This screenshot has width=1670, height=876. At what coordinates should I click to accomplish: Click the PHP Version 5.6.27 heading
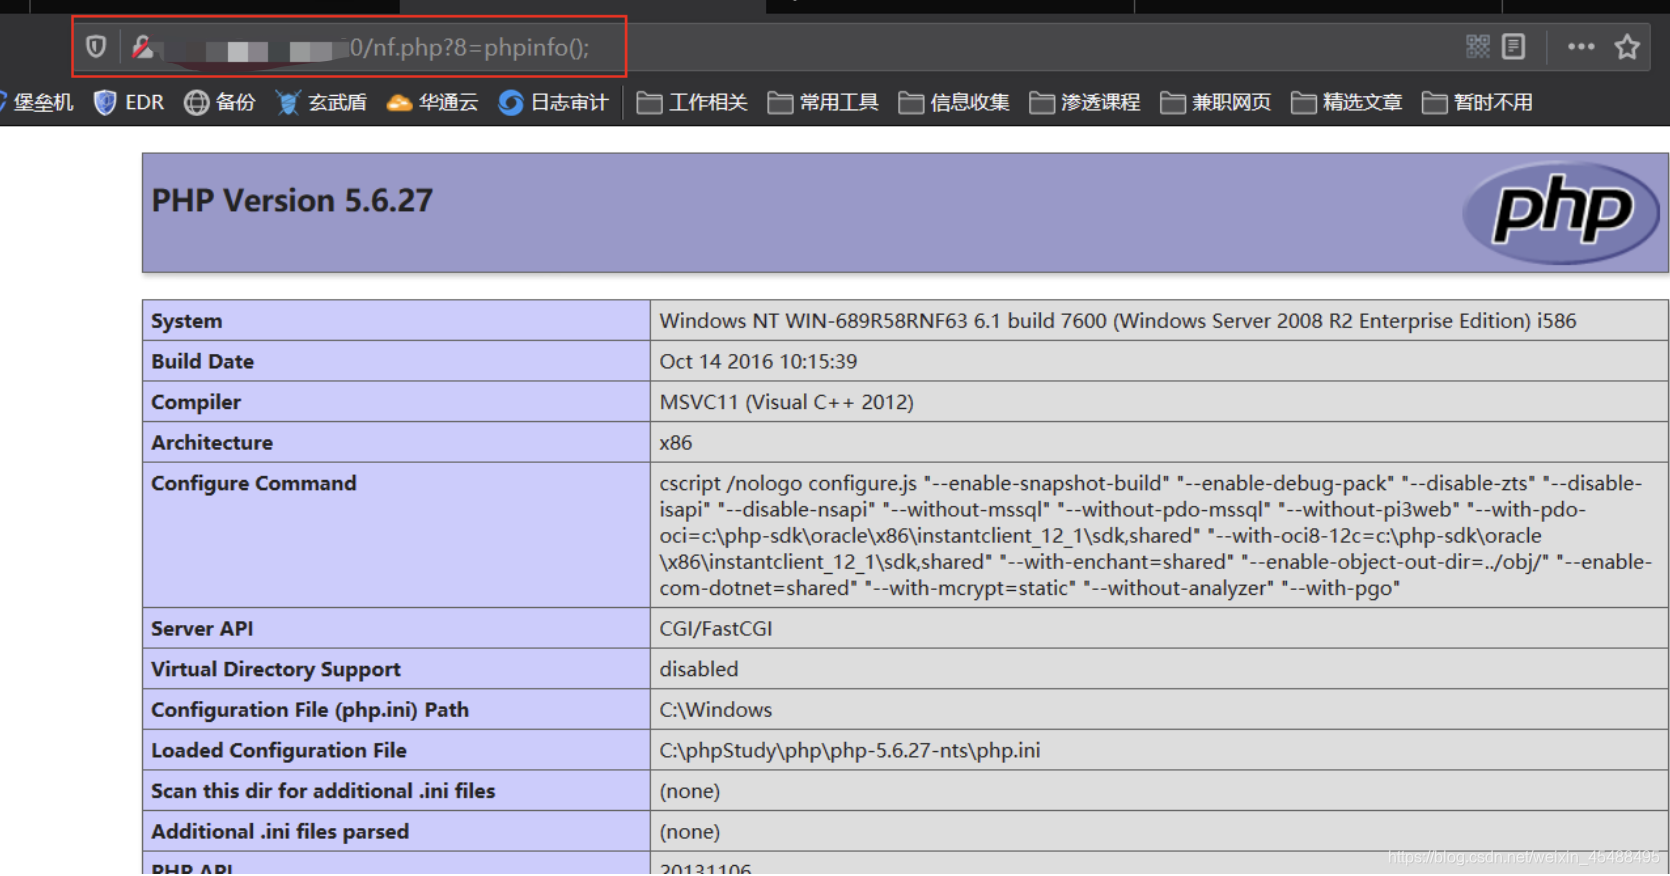[292, 200]
